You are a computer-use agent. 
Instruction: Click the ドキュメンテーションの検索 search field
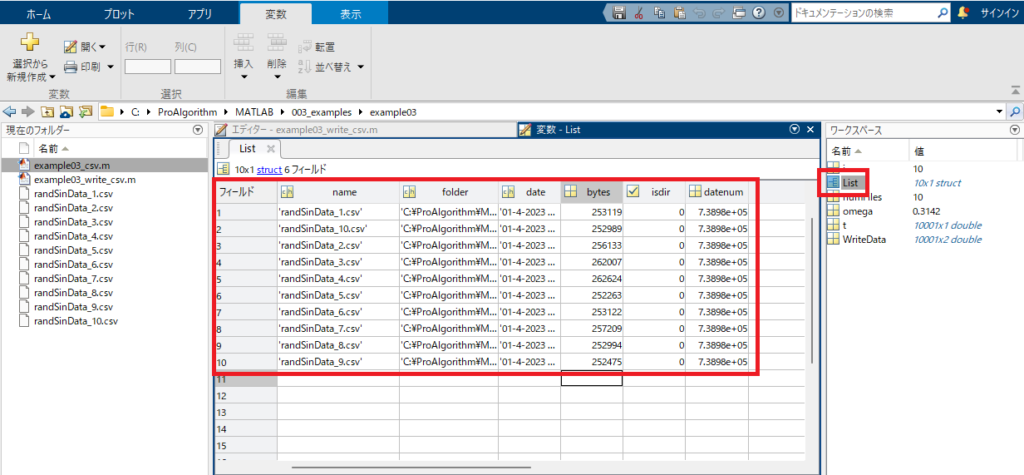[862, 13]
